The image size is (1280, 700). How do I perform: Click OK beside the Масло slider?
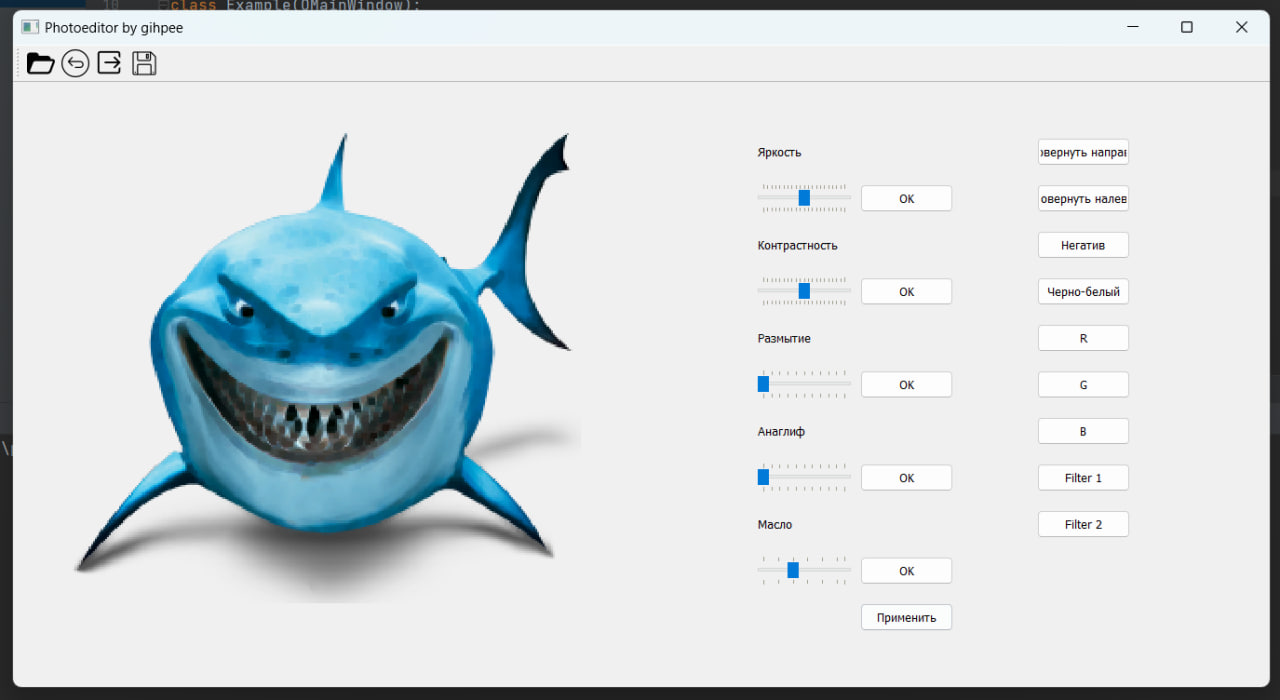pyautogui.click(x=906, y=570)
